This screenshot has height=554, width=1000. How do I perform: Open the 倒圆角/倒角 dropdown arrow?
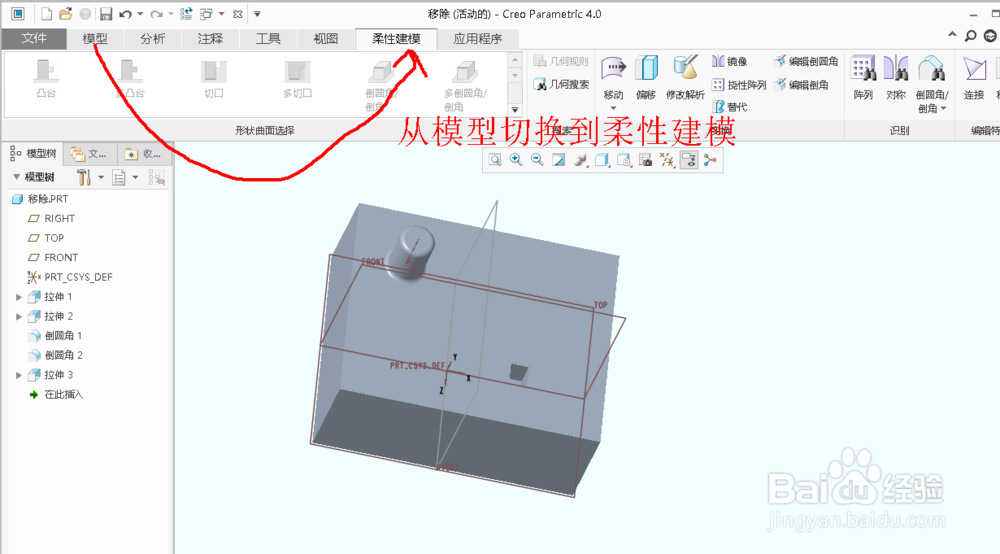(x=943, y=108)
